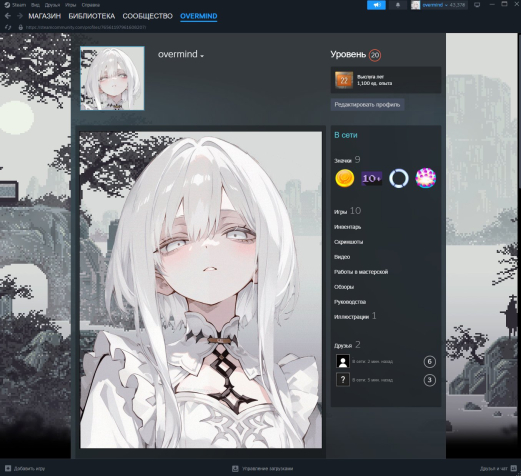Open the Справка menu
Viewport: 521px width, 476px height.
[x=91, y=5]
